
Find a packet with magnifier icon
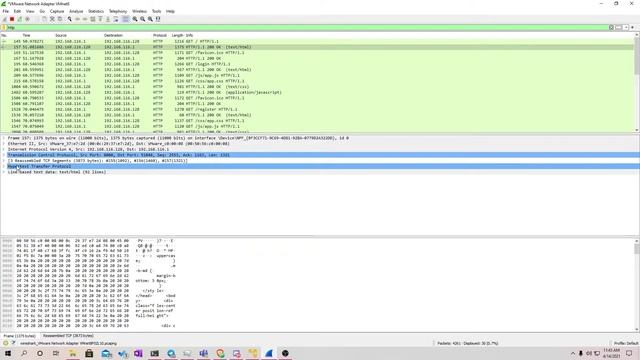coord(70,19)
